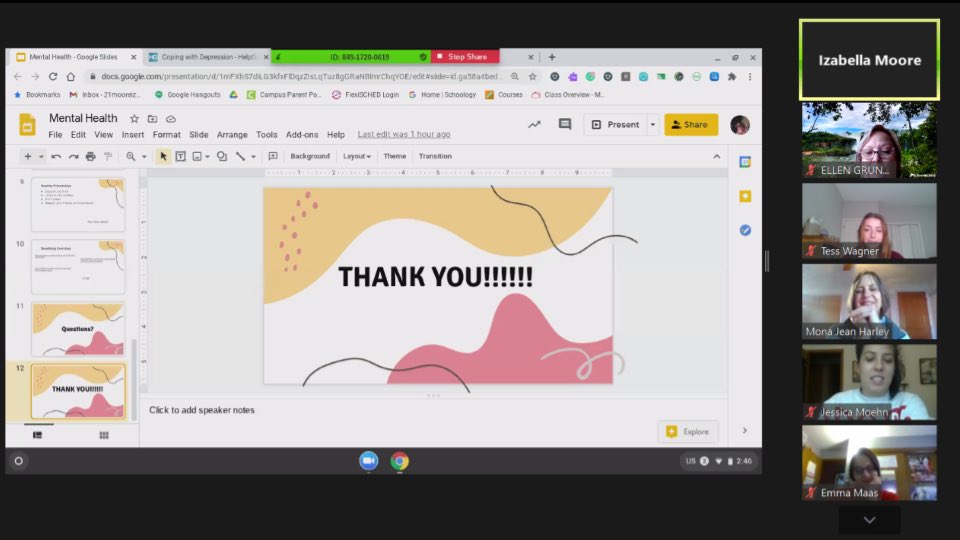
Task: Choose the select cursor tool
Action: click(163, 156)
